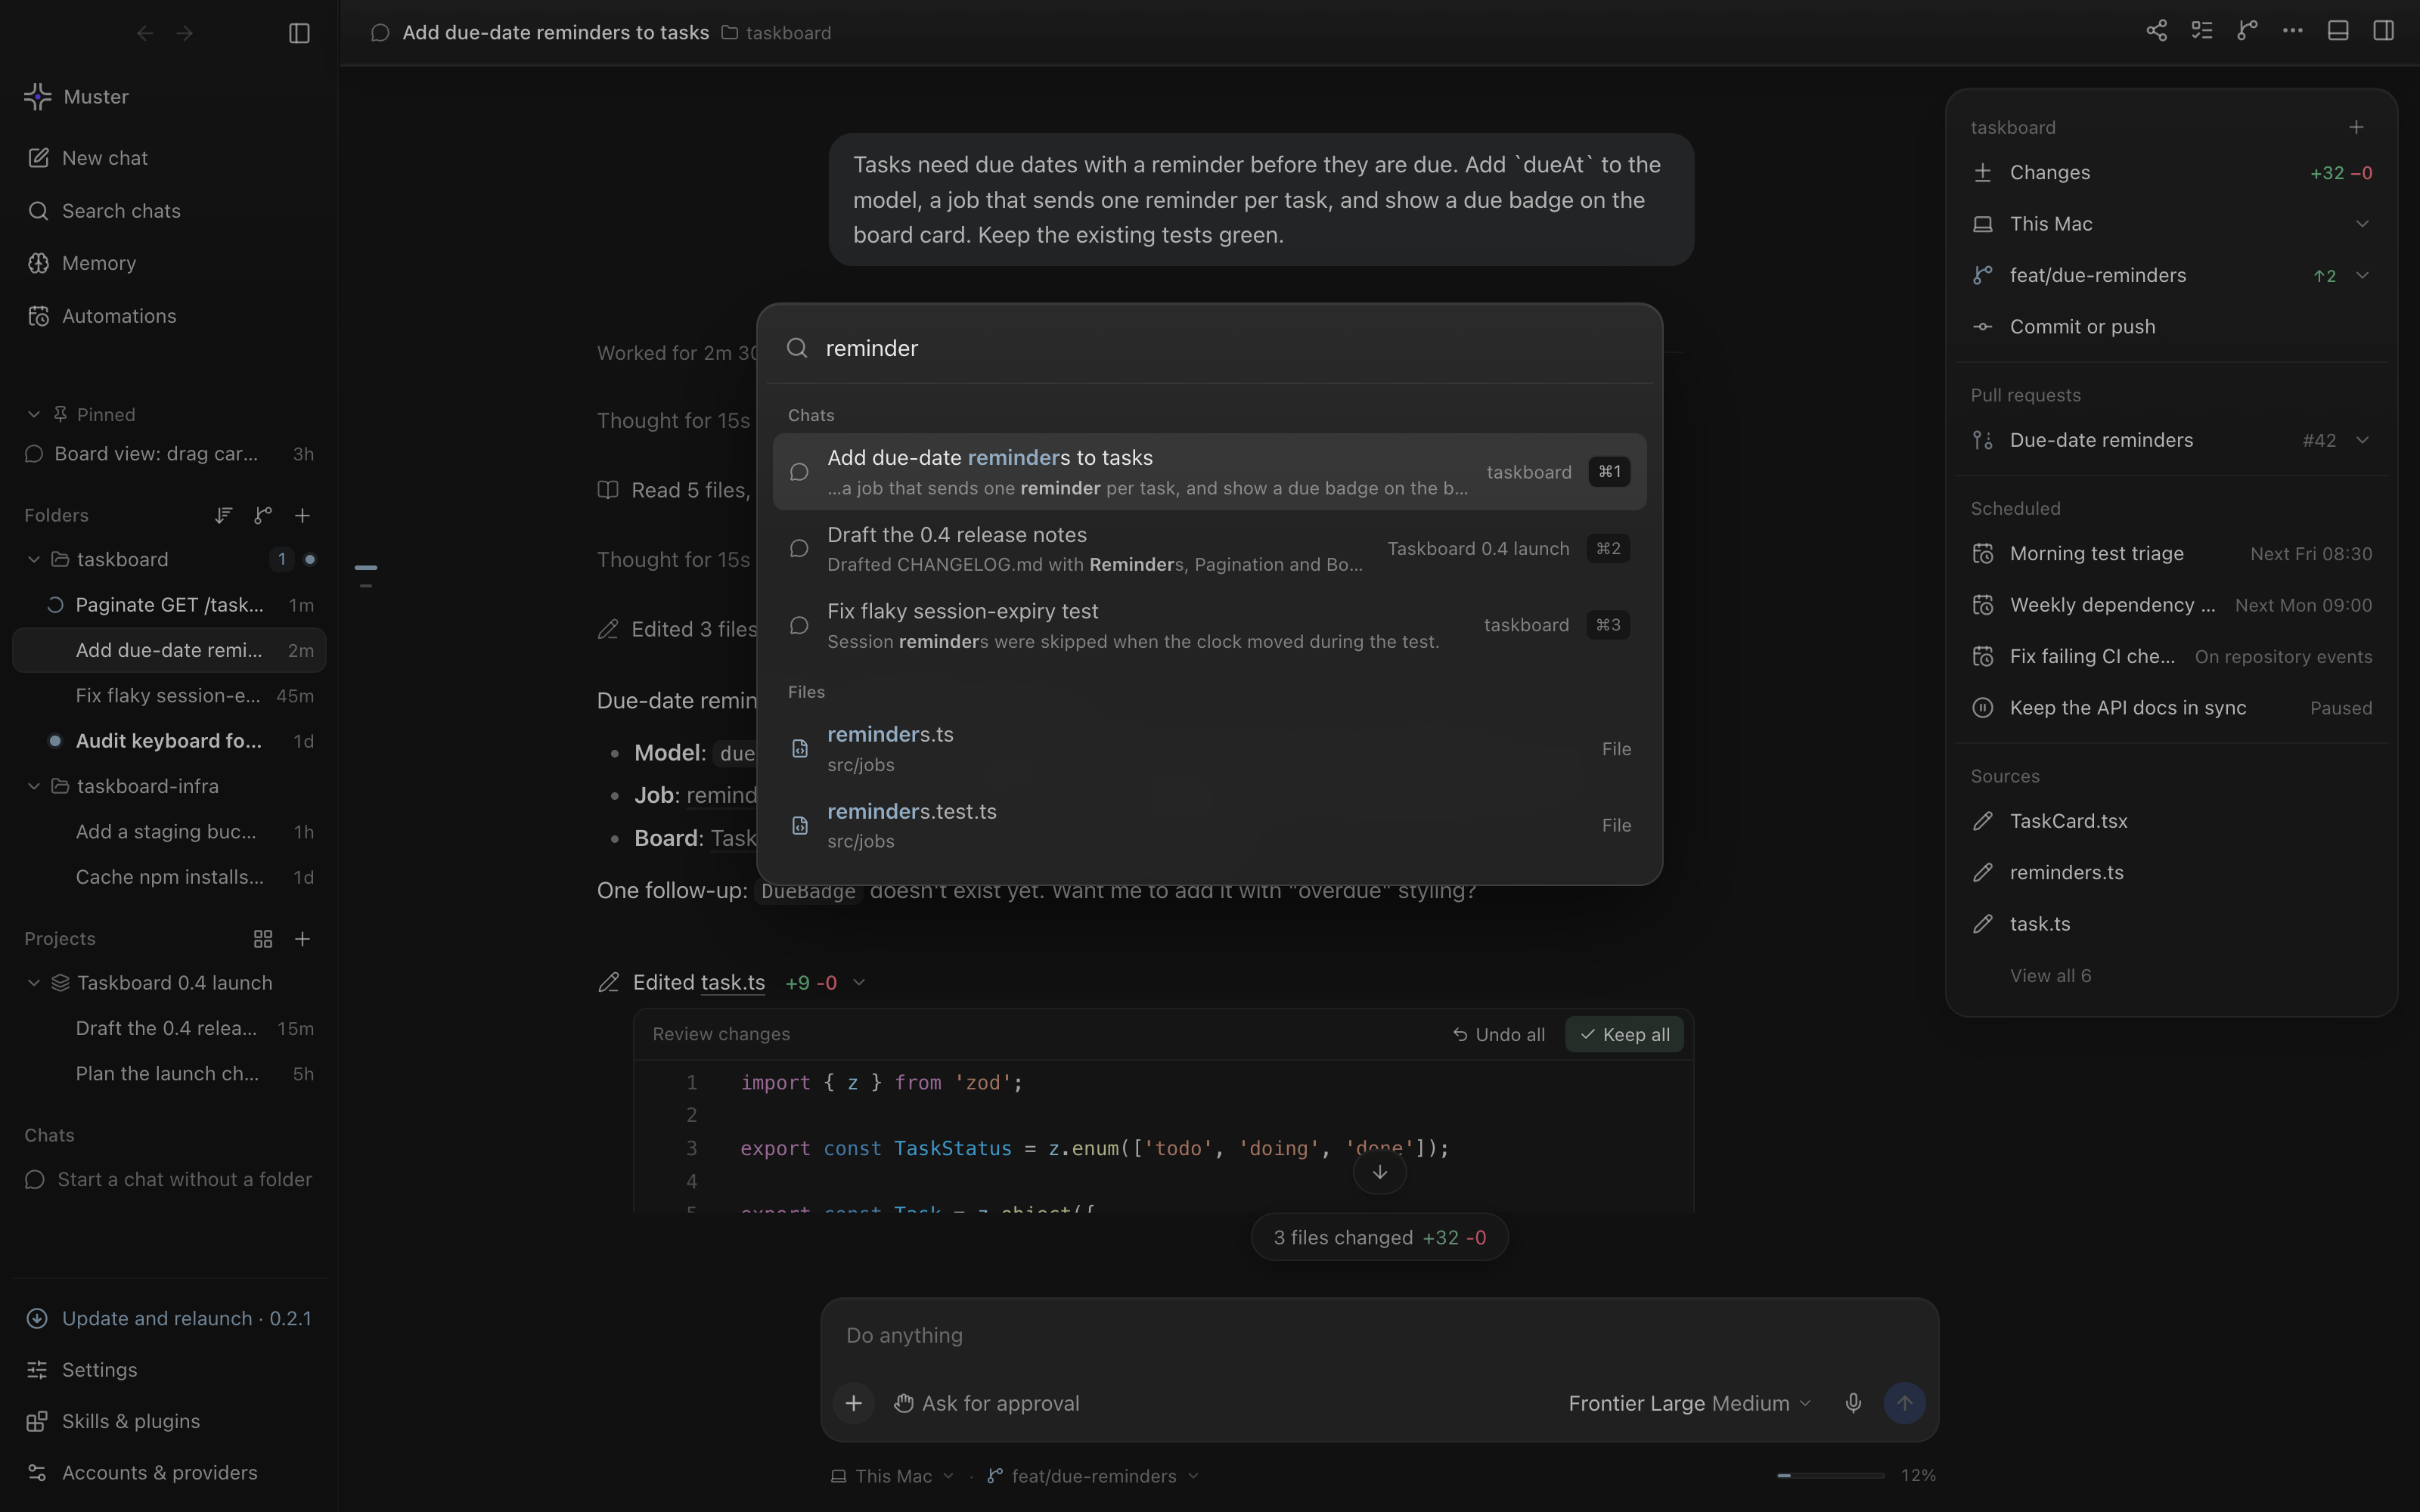This screenshot has height=1512, width=2420.
Task: Click the reminder search input field
Action: [1209, 348]
